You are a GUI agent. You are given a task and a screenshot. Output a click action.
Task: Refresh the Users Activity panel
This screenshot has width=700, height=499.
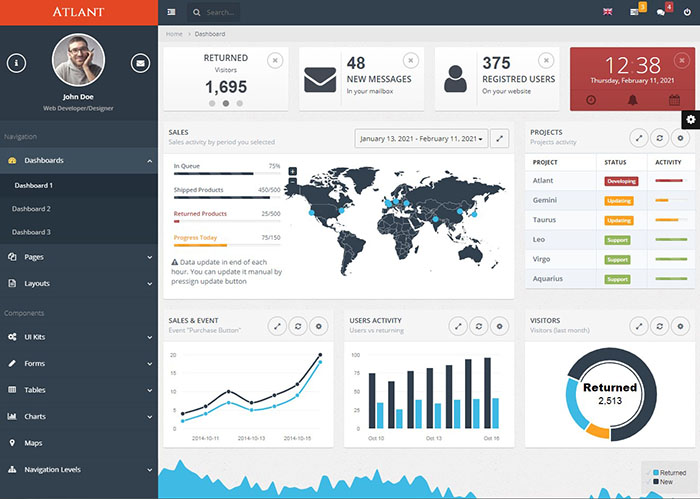pos(479,325)
